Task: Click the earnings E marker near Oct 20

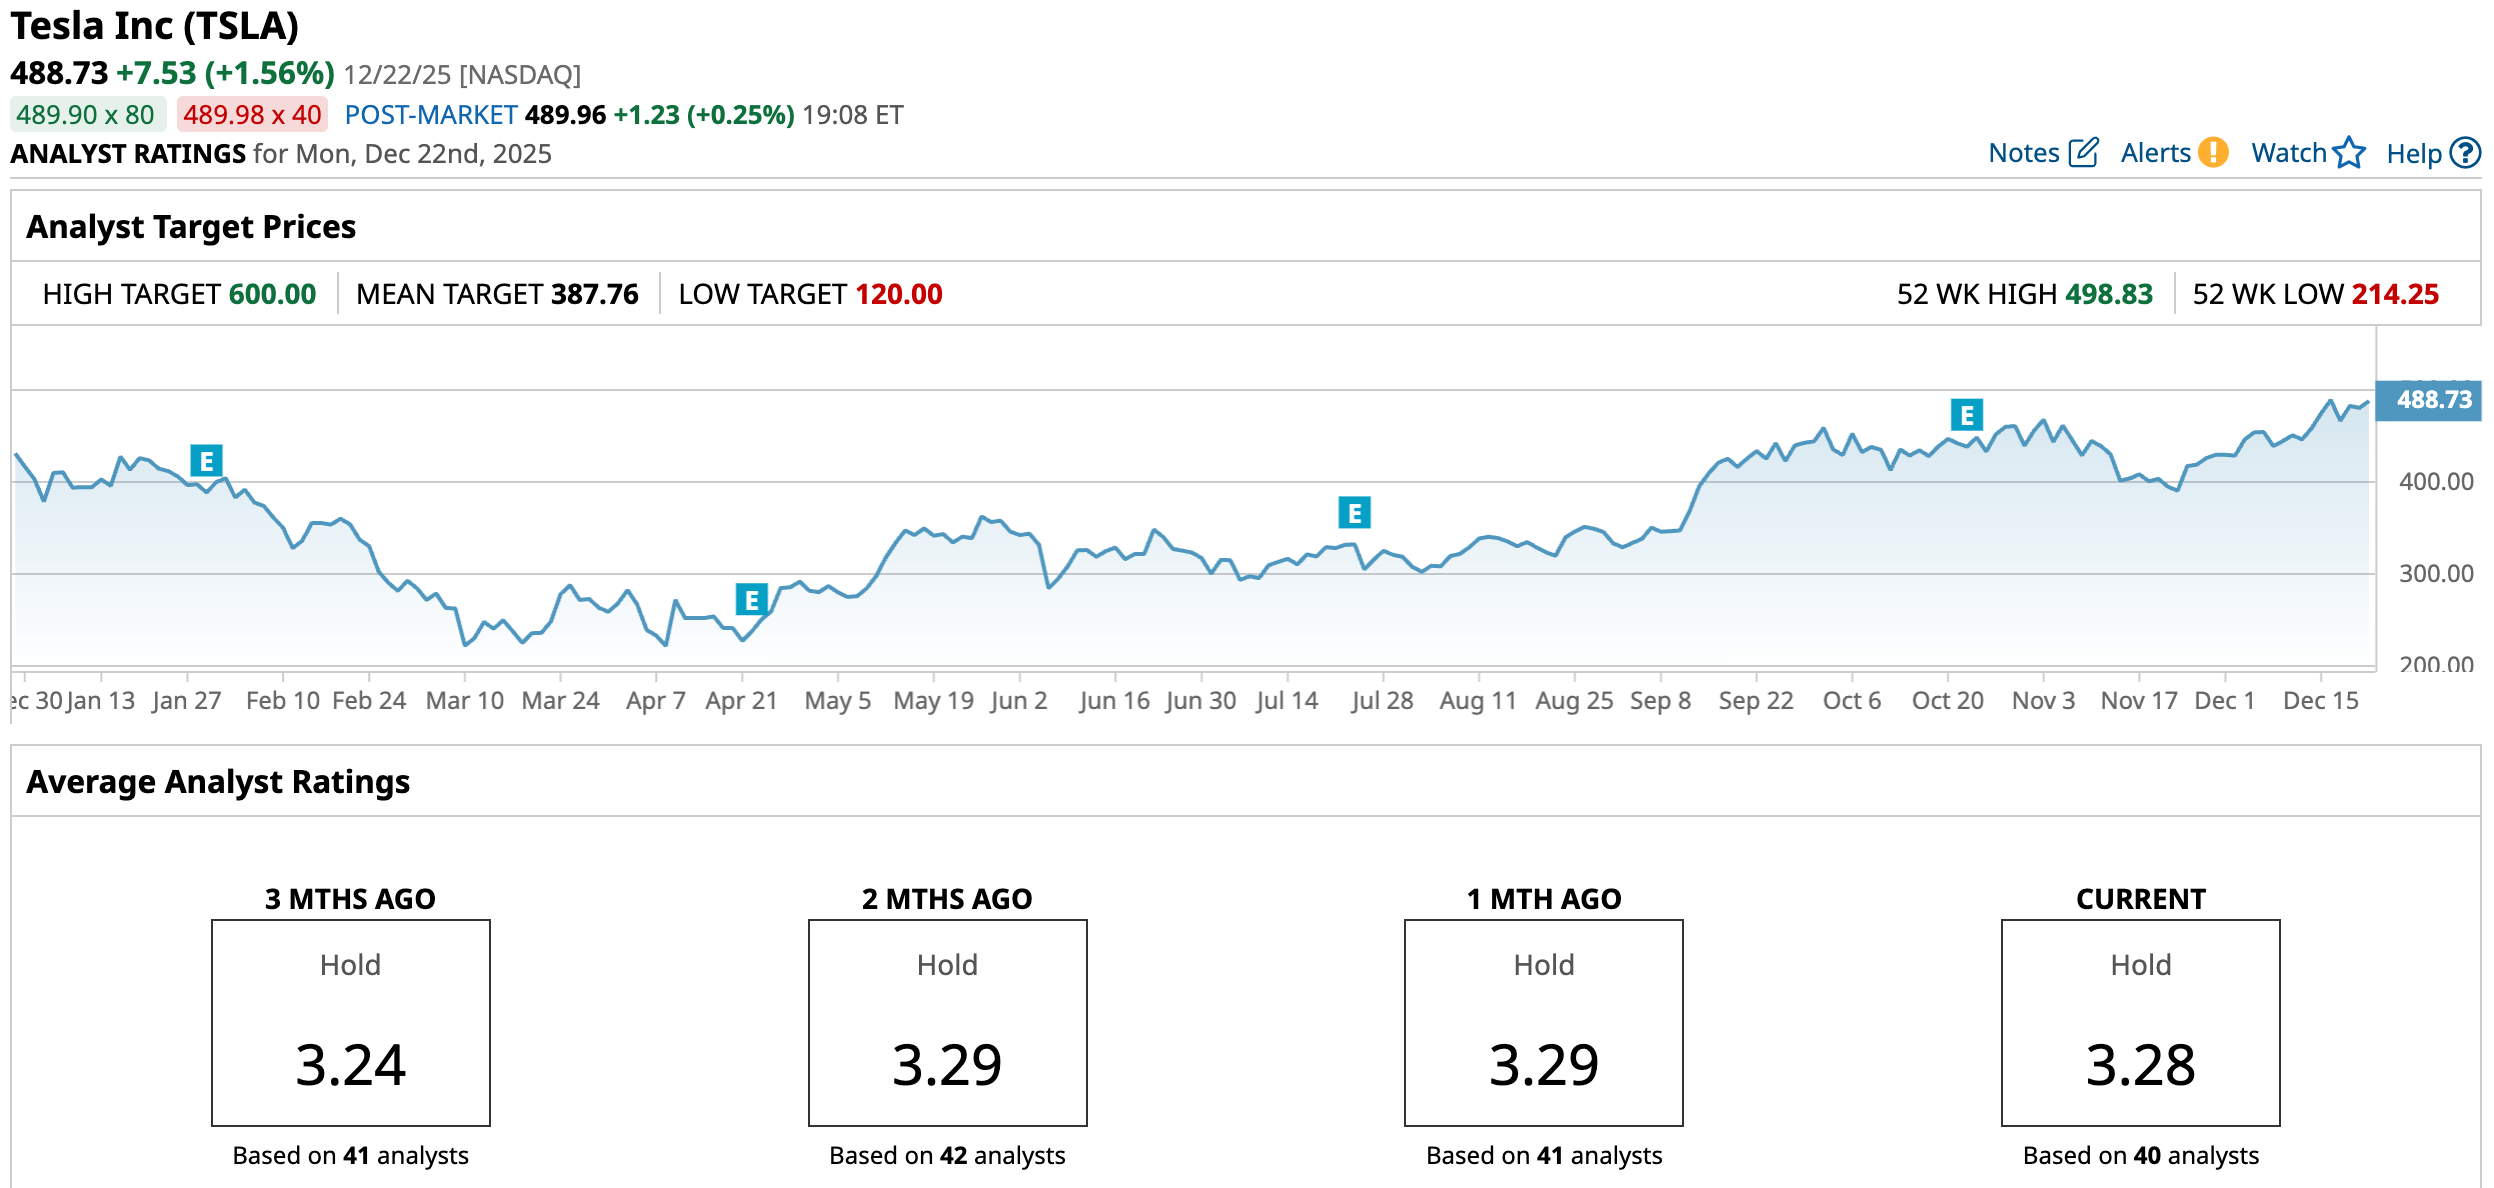Action: pos(1966,415)
